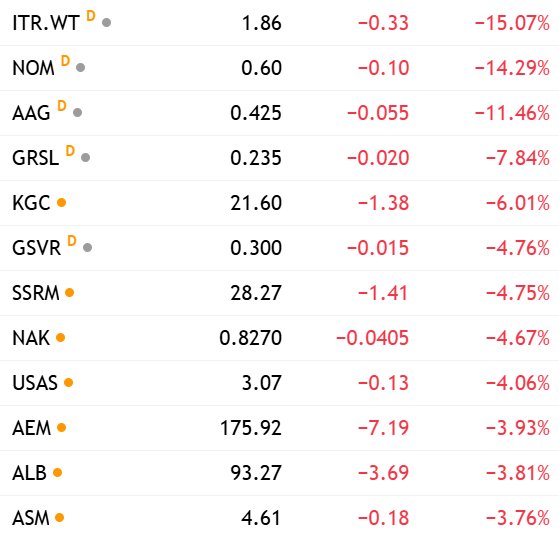The image size is (559, 535).
Task: Click the orange market dot beside NAK
Action: coord(61,338)
